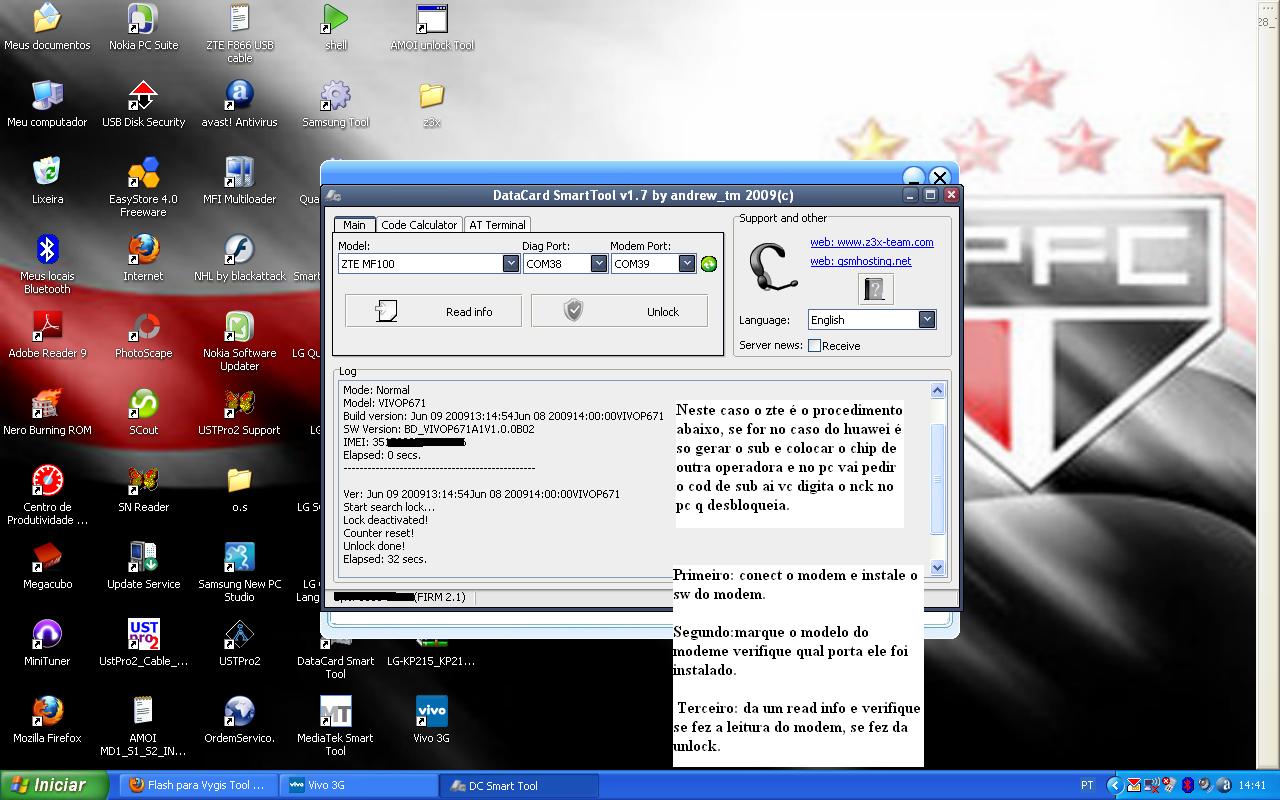This screenshot has height=800, width=1280.
Task: Open Meus locais Bluetooth icon
Action: (x=47, y=264)
